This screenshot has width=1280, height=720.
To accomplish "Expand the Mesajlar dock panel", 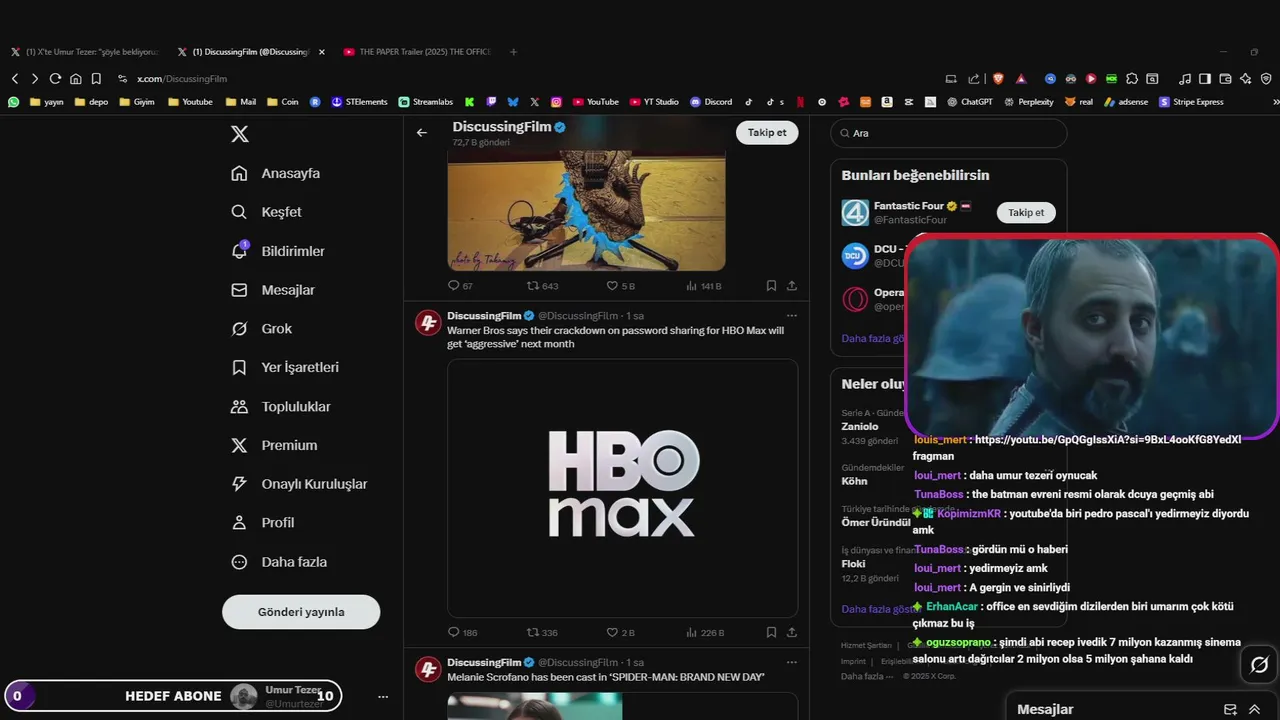I will 1254,709.
